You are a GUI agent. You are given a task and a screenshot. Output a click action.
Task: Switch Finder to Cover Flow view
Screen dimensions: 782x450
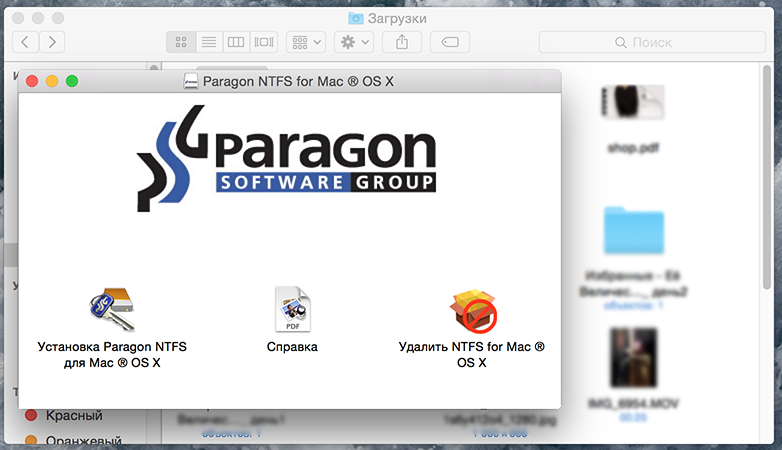[x=264, y=42]
